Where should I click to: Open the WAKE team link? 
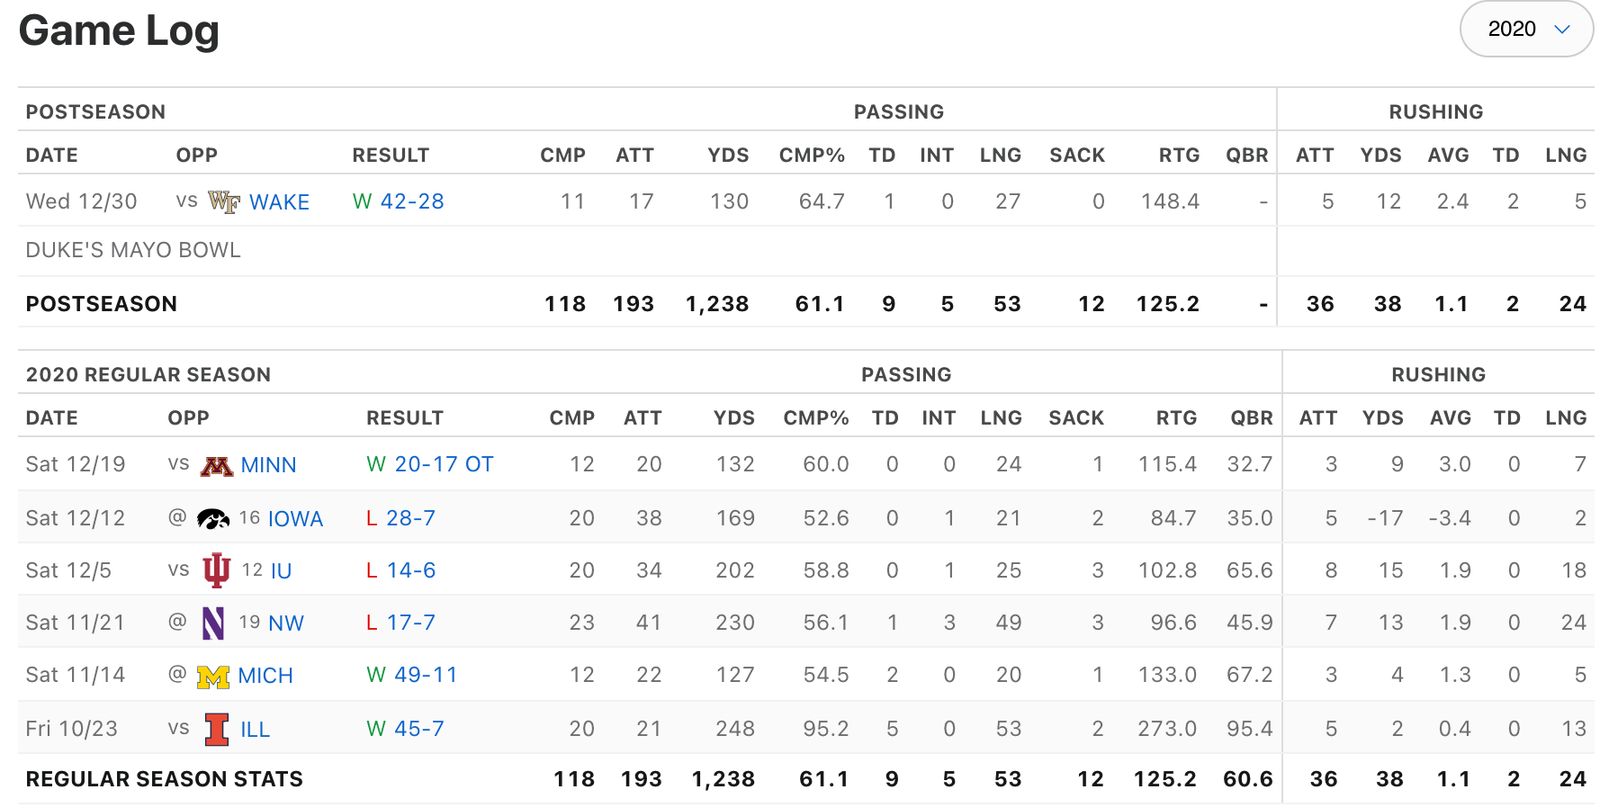click(279, 202)
